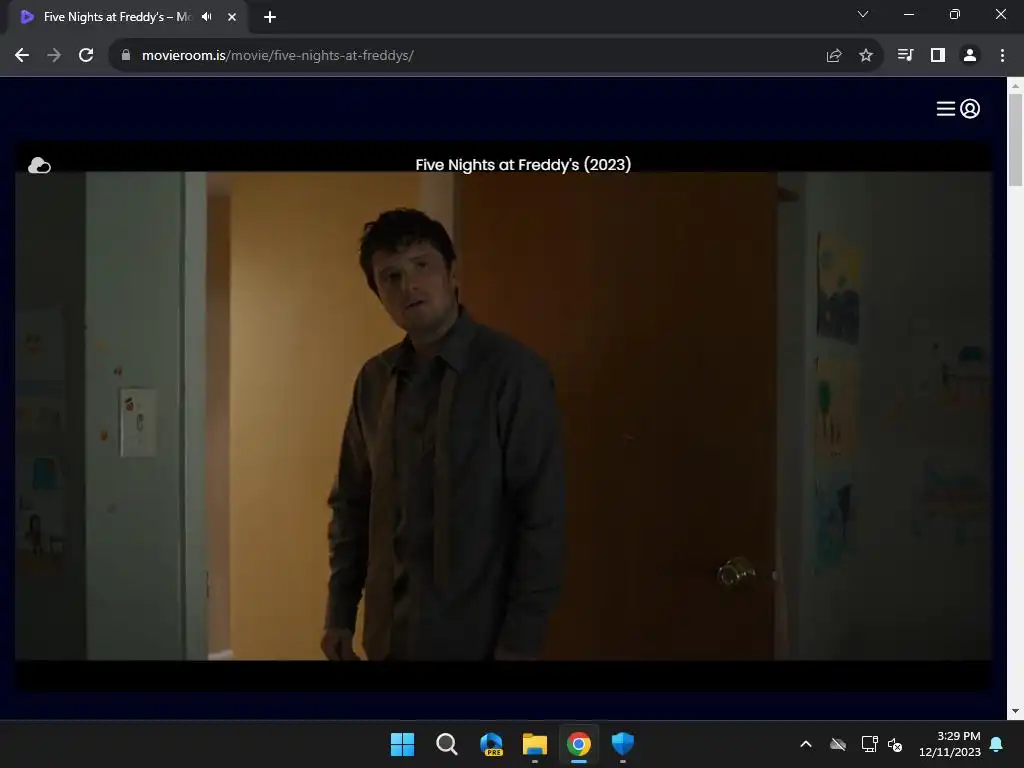Open the clock showing 3:29 PM
The height and width of the screenshot is (768, 1024).
[950, 744]
